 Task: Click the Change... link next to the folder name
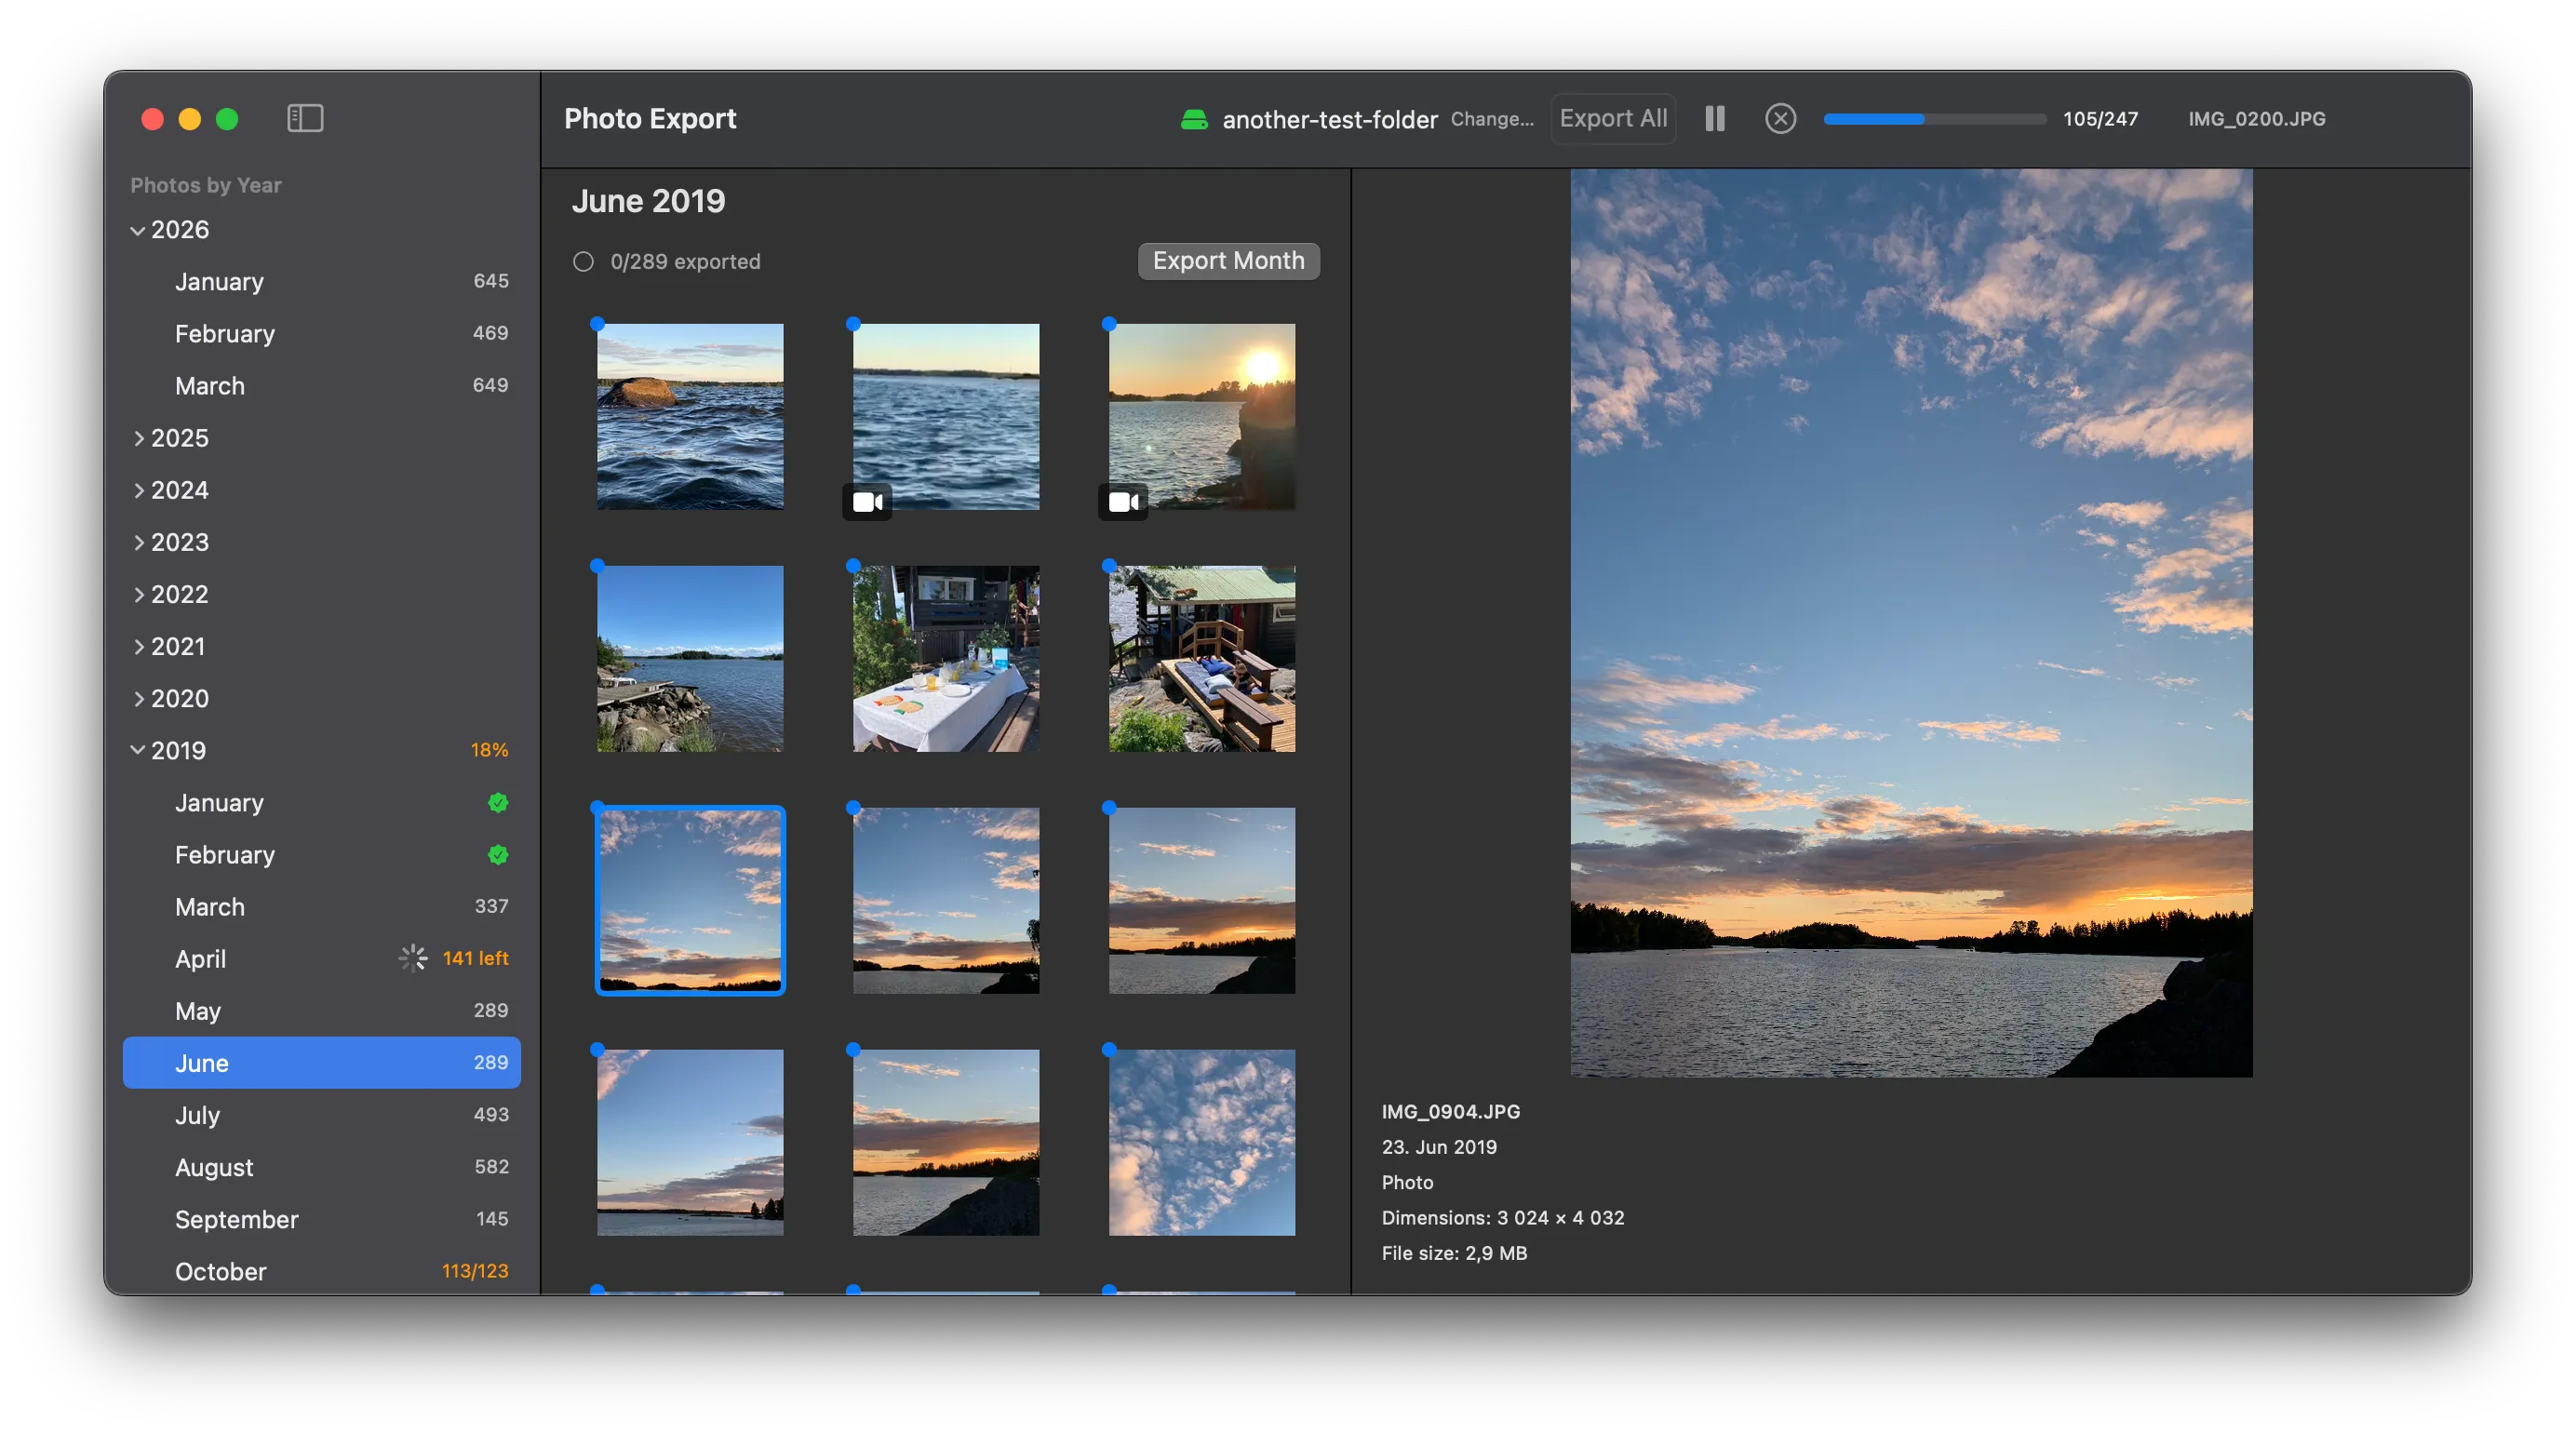click(1491, 119)
